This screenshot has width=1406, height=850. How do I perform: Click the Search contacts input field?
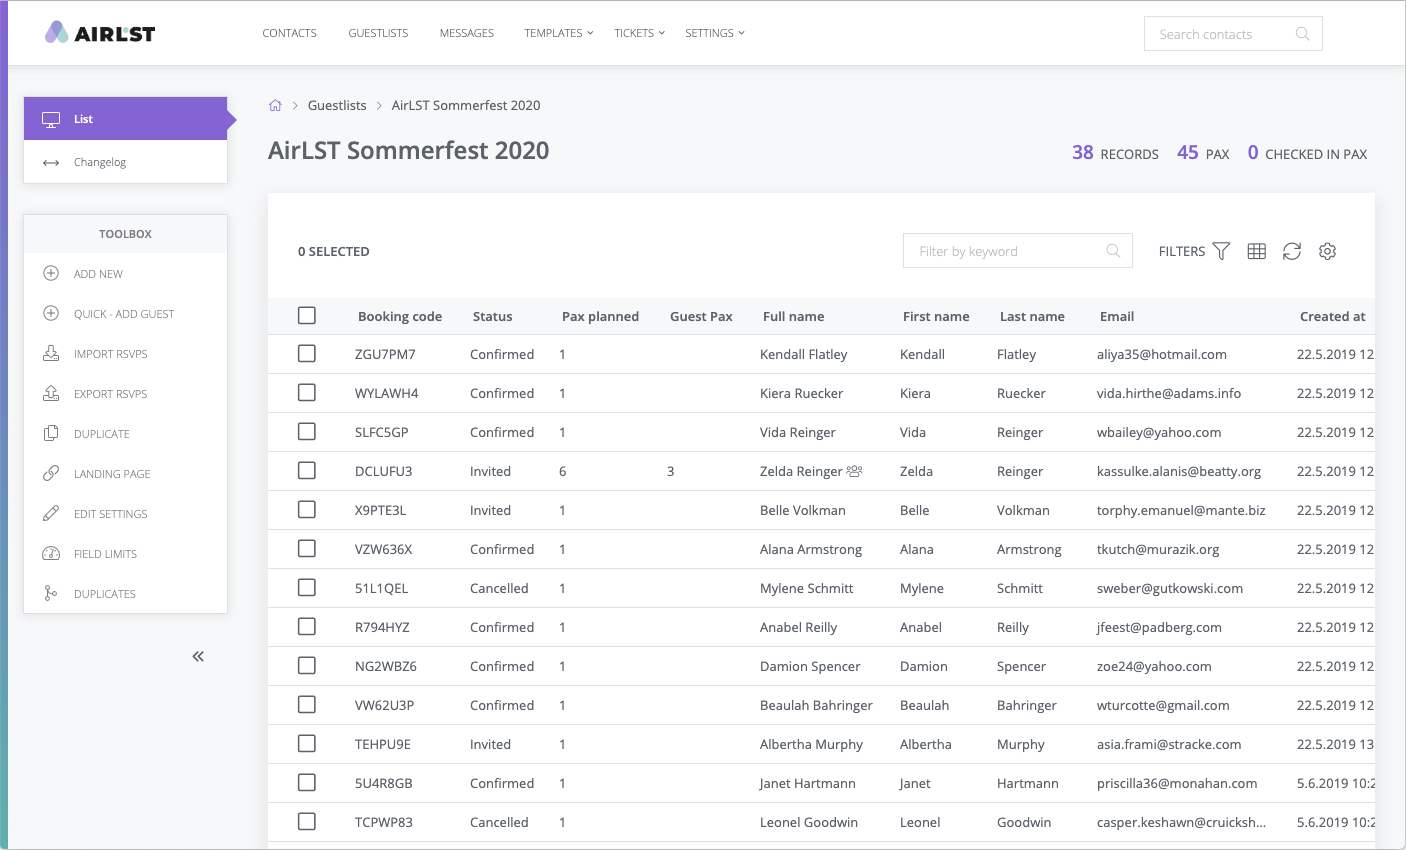[1233, 34]
